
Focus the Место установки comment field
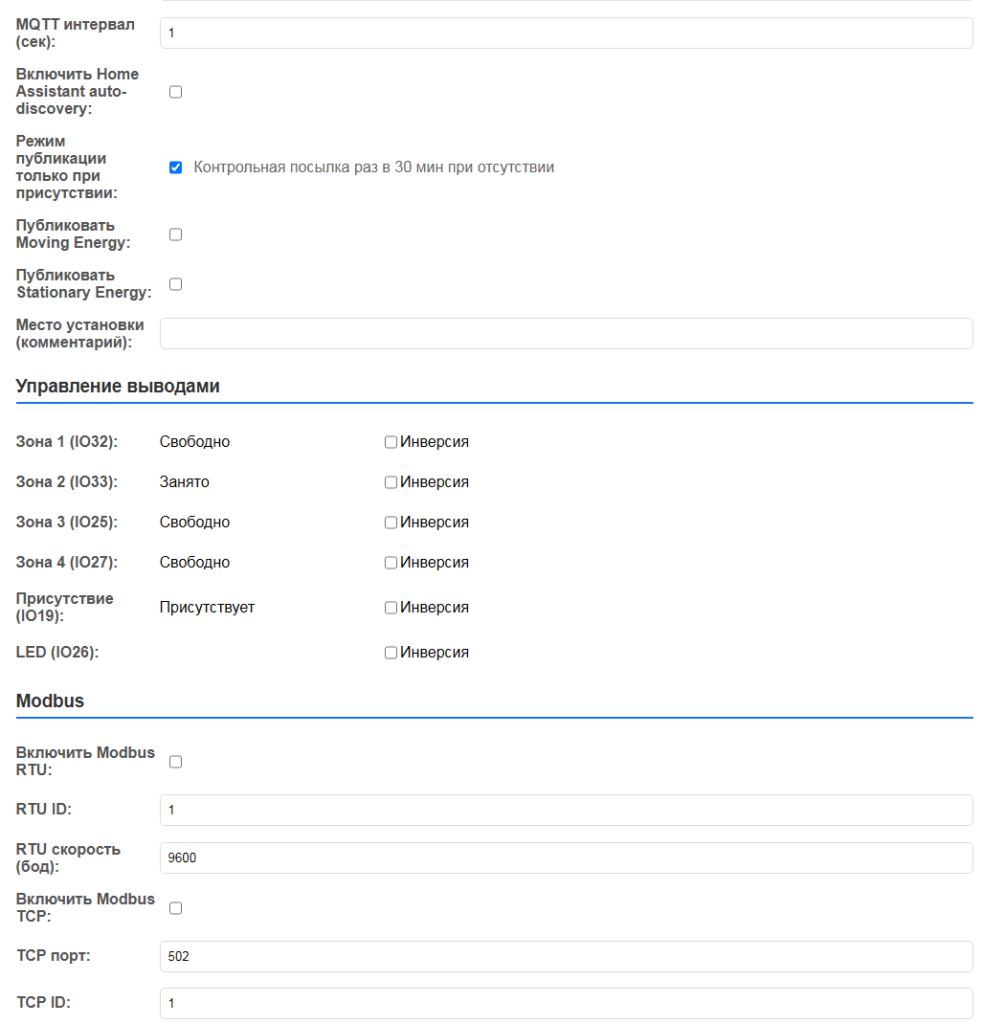pyautogui.click(x=566, y=334)
